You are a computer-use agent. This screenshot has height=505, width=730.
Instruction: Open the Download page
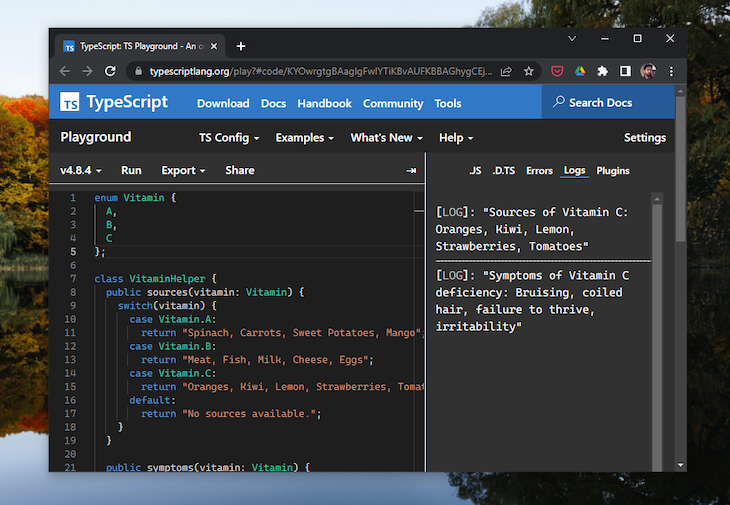click(x=223, y=103)
